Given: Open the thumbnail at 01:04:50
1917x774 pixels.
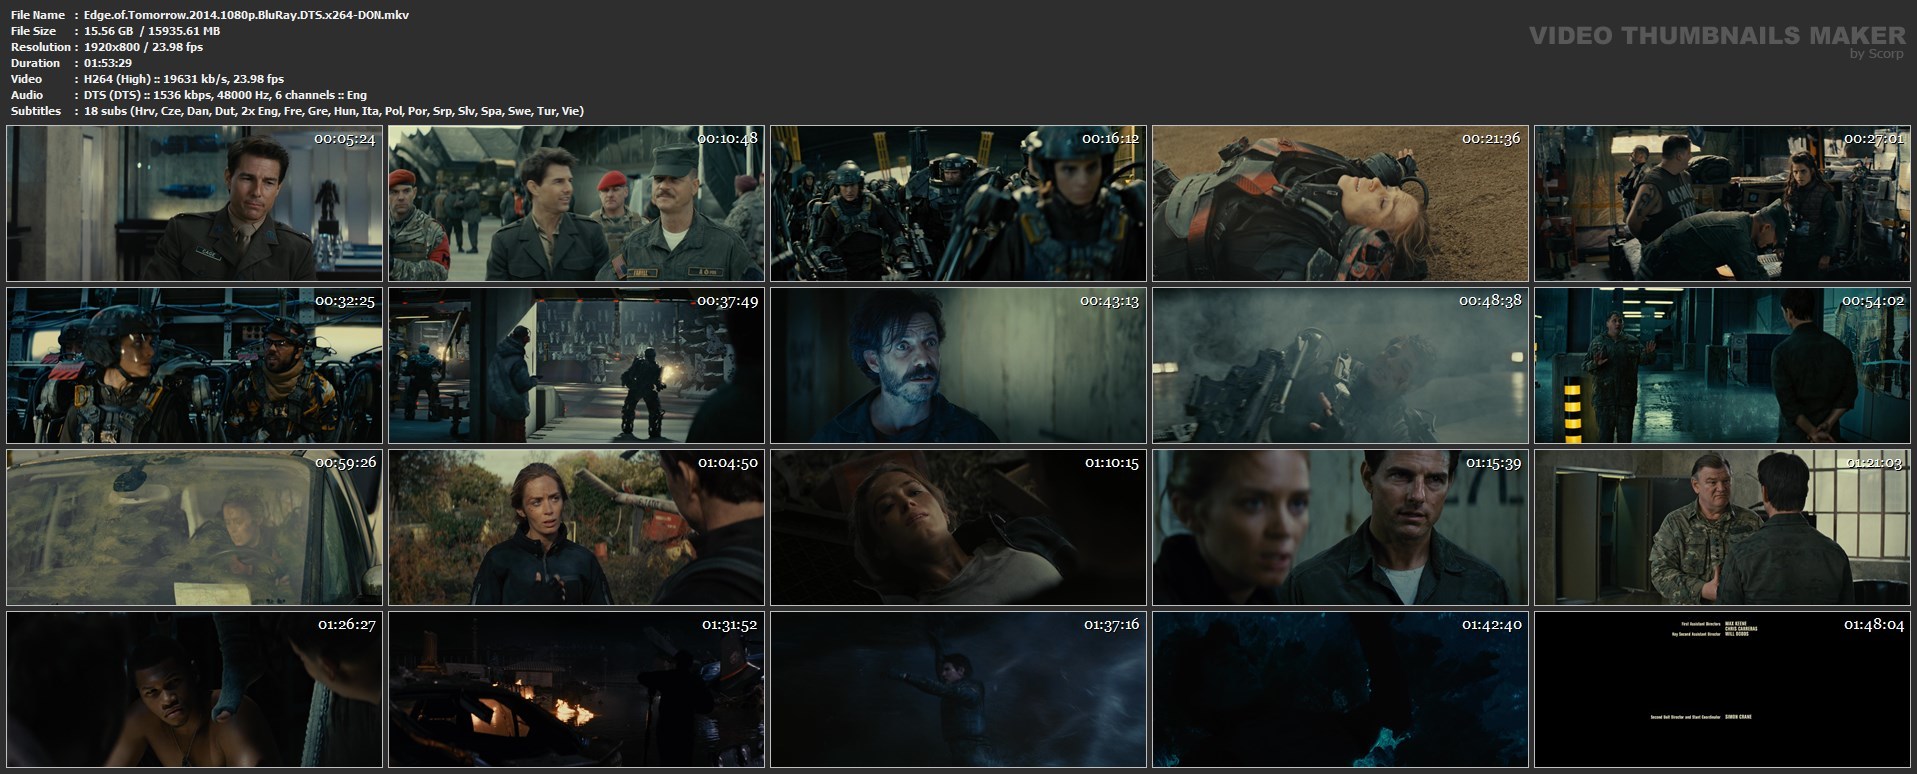Looking at the screenshot, I should click(x=576, y=527).
